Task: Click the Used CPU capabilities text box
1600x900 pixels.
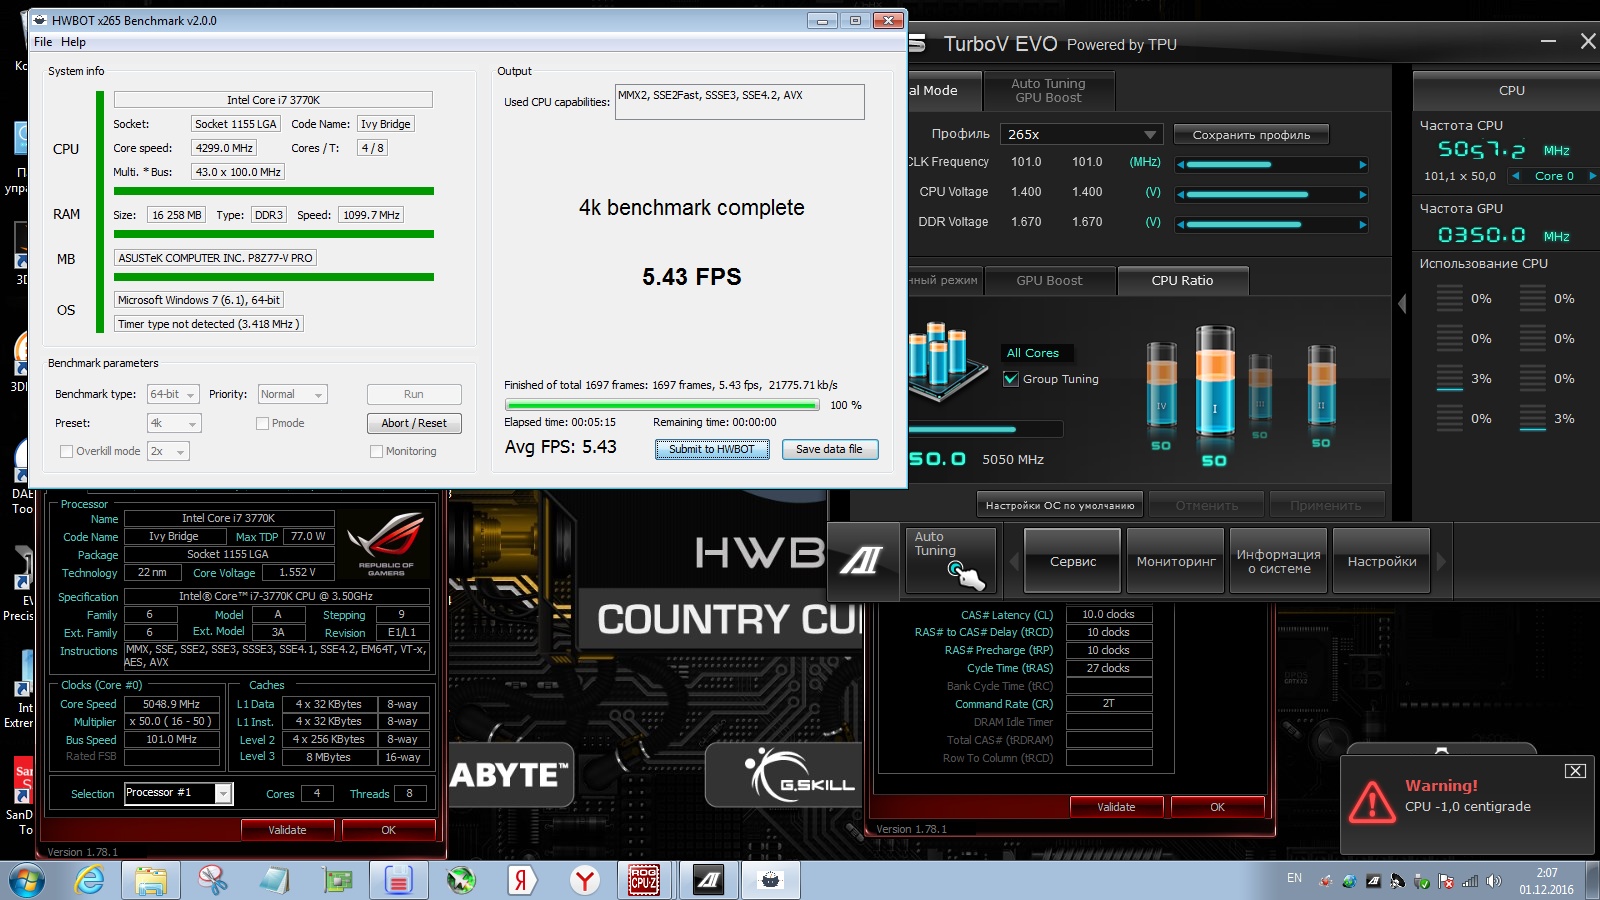Action: pos(739,102)
